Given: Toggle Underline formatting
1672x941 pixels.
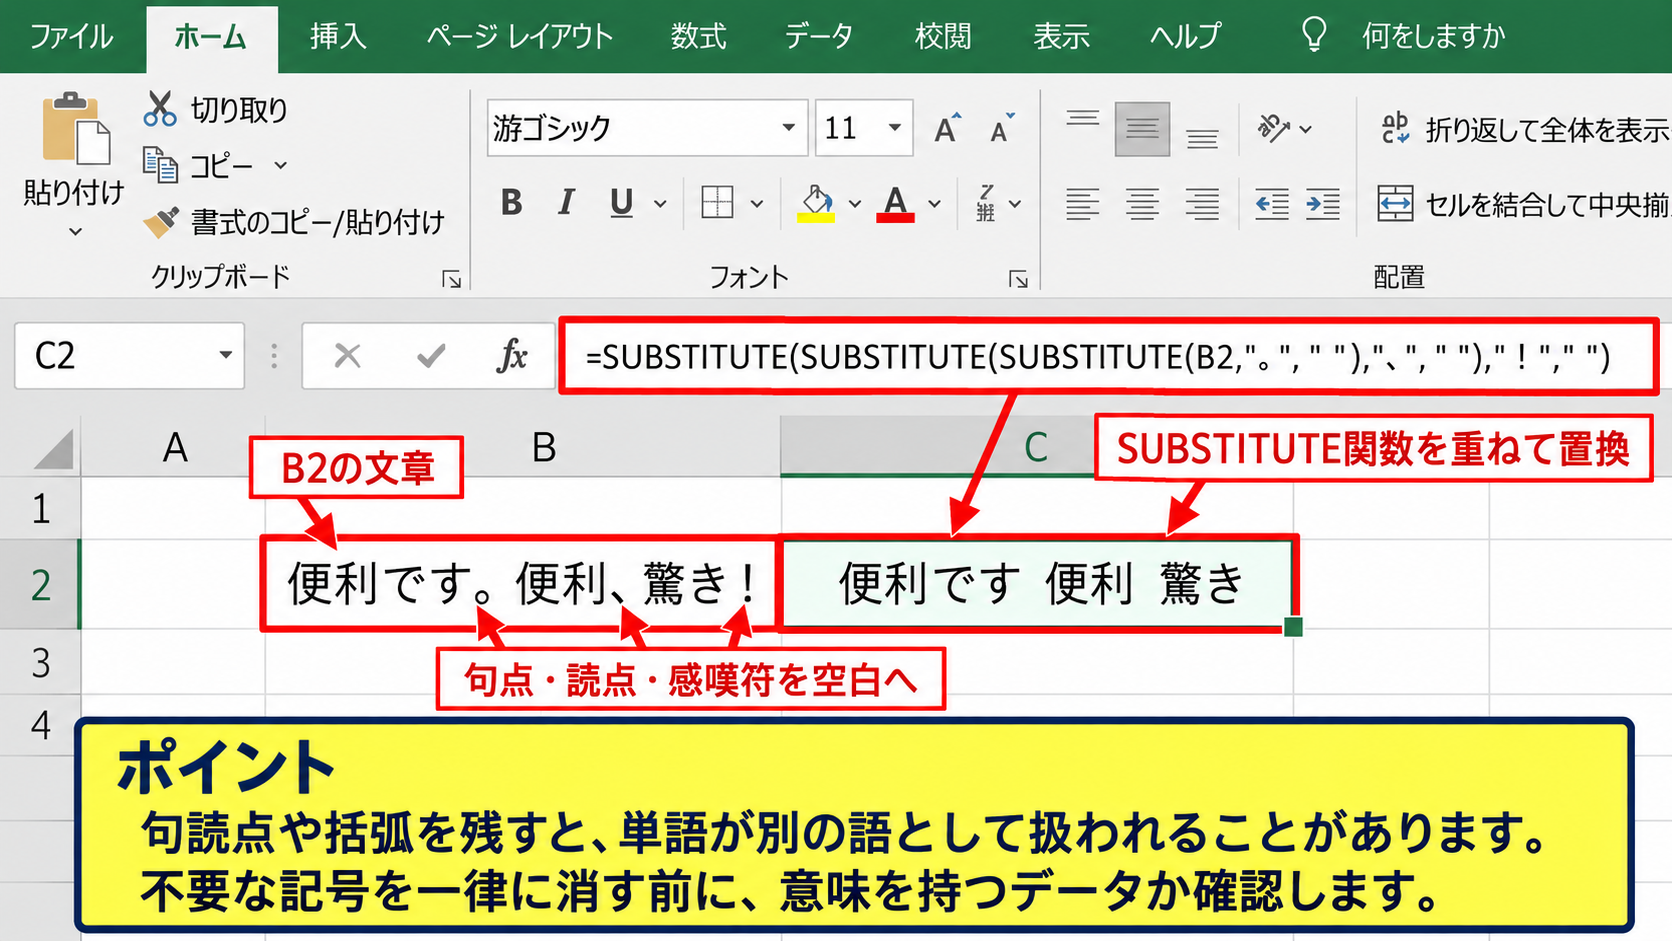Looking at the screenshot, I should pos(621,203).
